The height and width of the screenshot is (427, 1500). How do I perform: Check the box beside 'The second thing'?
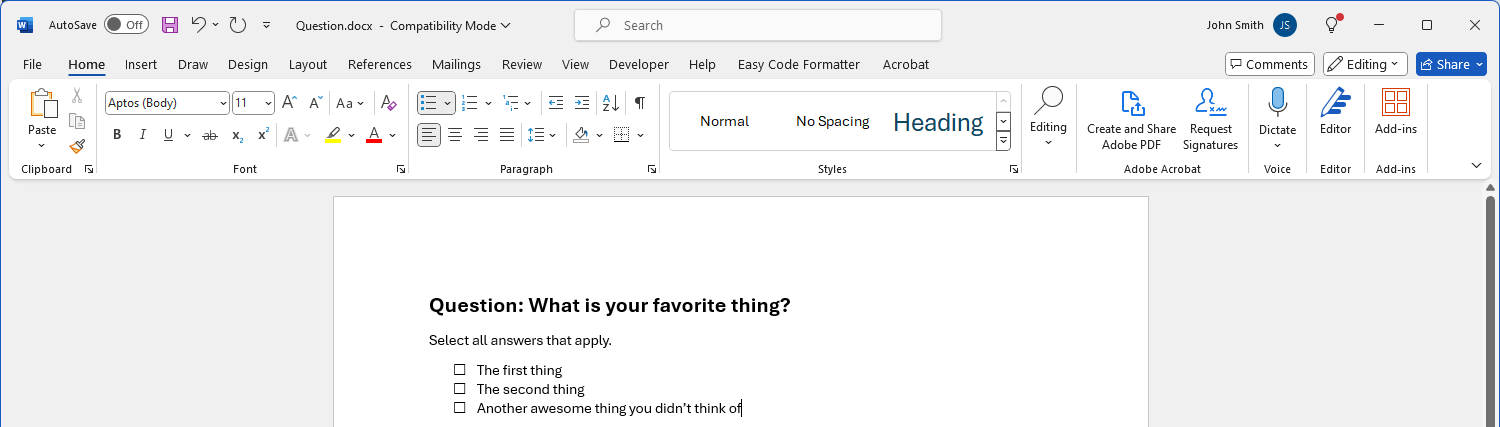(460, 389)
